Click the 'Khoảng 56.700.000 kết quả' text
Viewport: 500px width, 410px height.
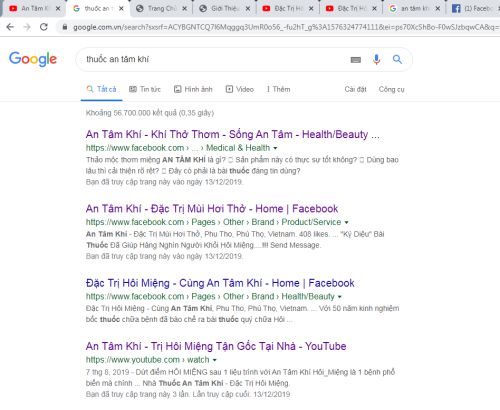(x=150, y=113)
